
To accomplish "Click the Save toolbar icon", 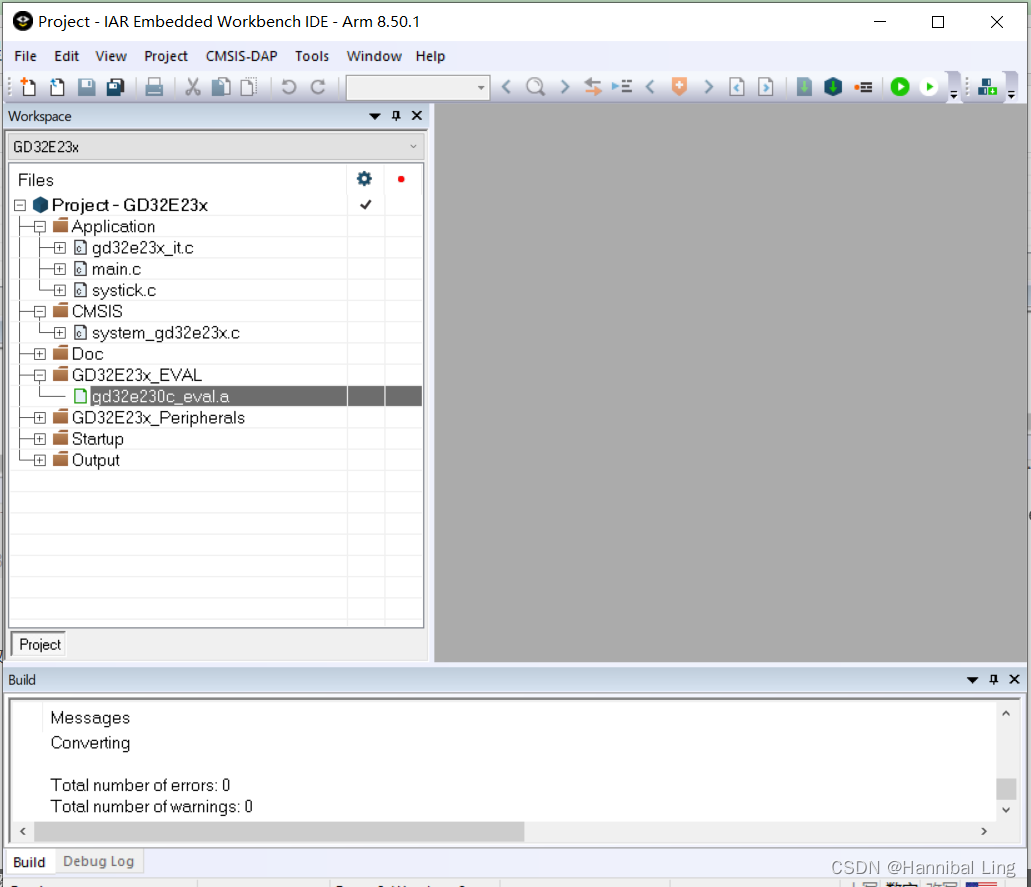I will (87, 87).
